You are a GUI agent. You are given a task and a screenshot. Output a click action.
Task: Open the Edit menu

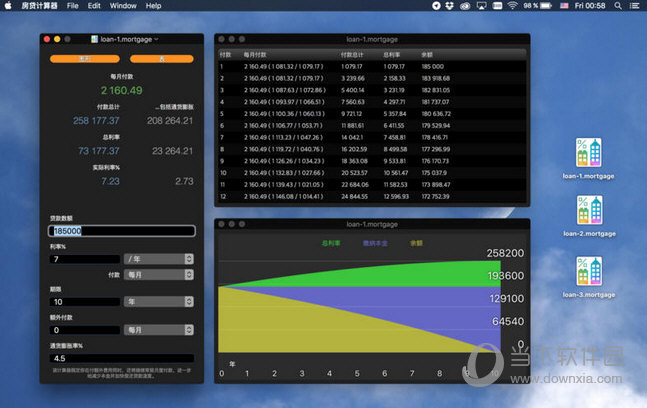tap(94, 6)
